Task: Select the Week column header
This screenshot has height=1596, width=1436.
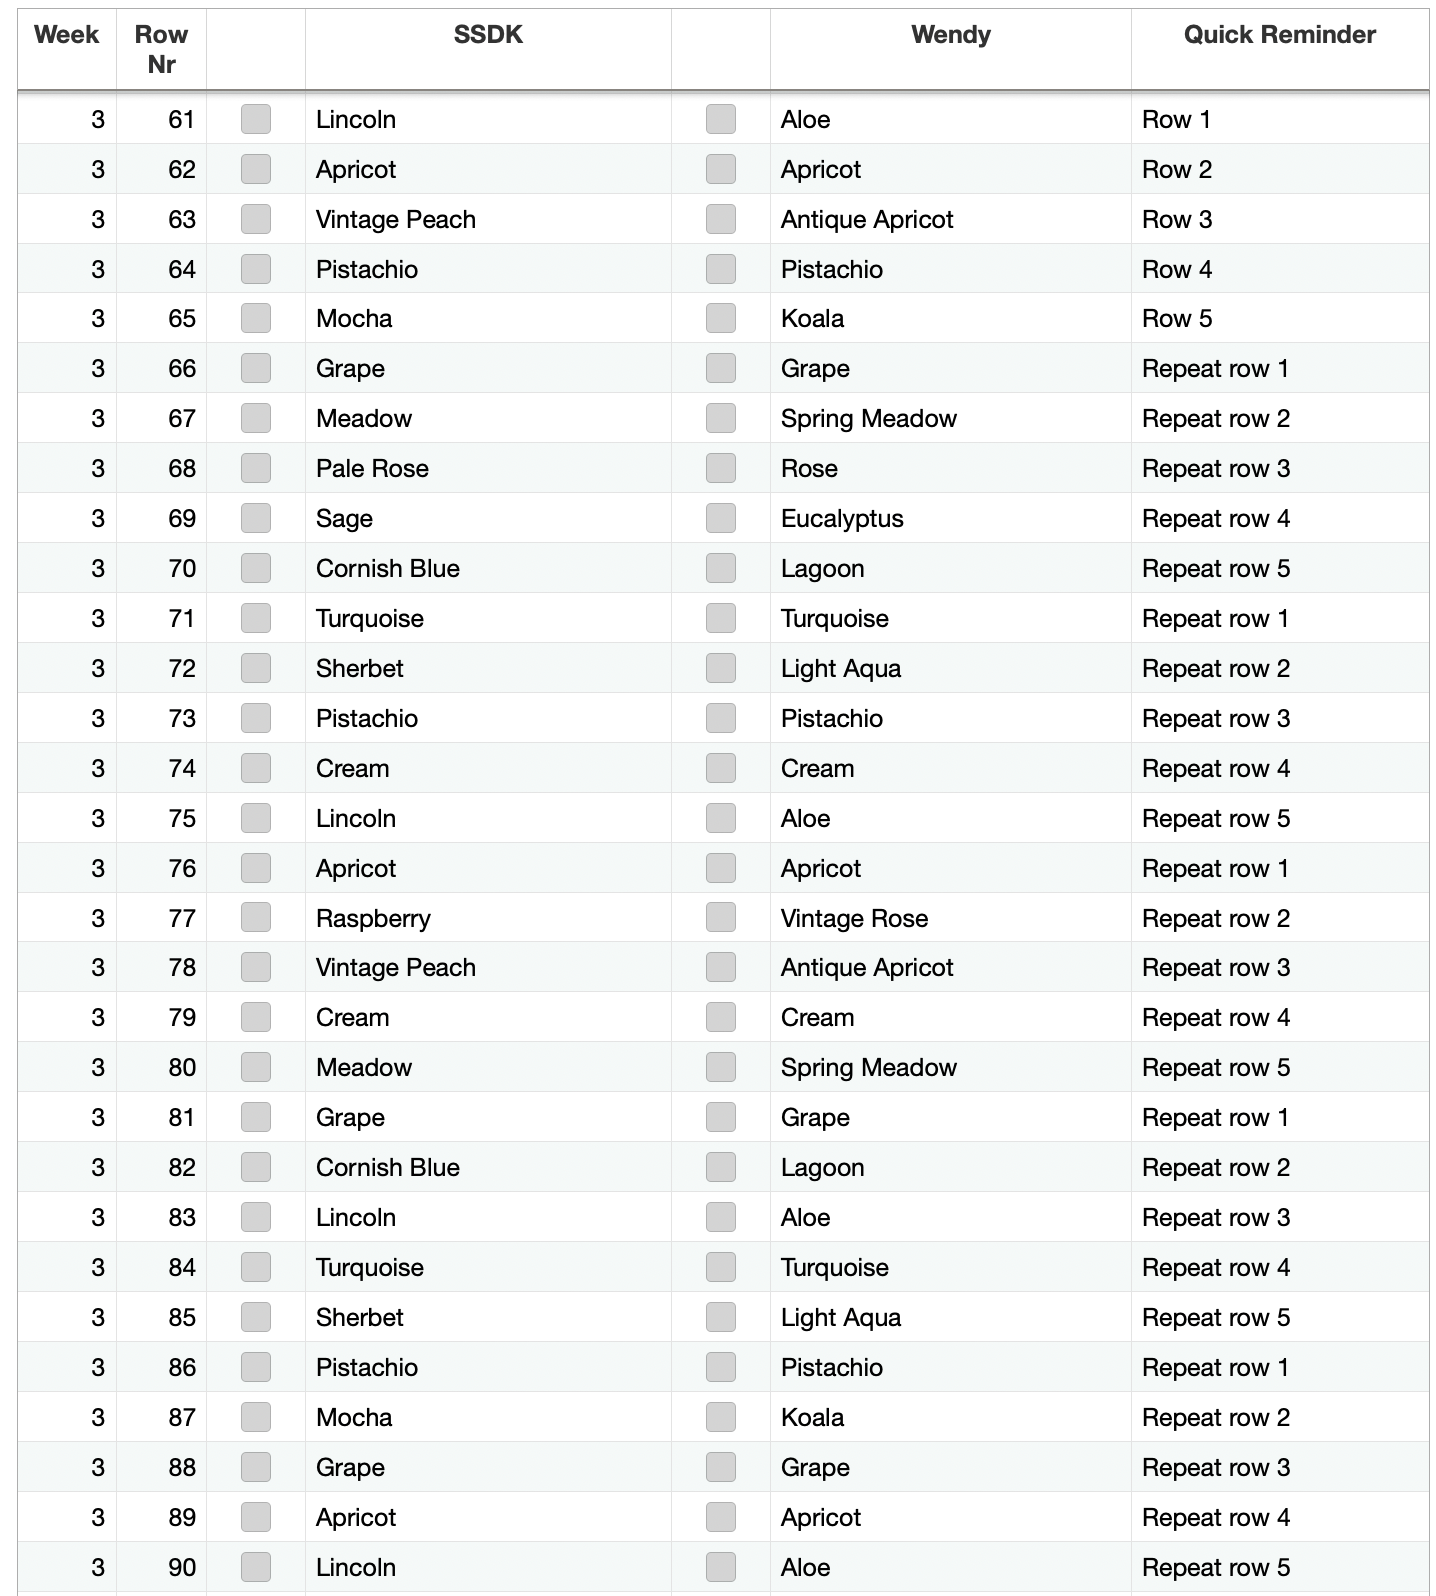Action: pos(67,35)
